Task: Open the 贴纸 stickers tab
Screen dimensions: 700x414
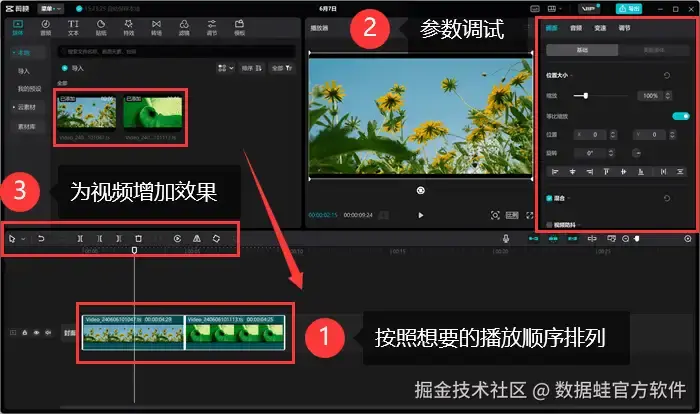Action: [x=101, y=27]
